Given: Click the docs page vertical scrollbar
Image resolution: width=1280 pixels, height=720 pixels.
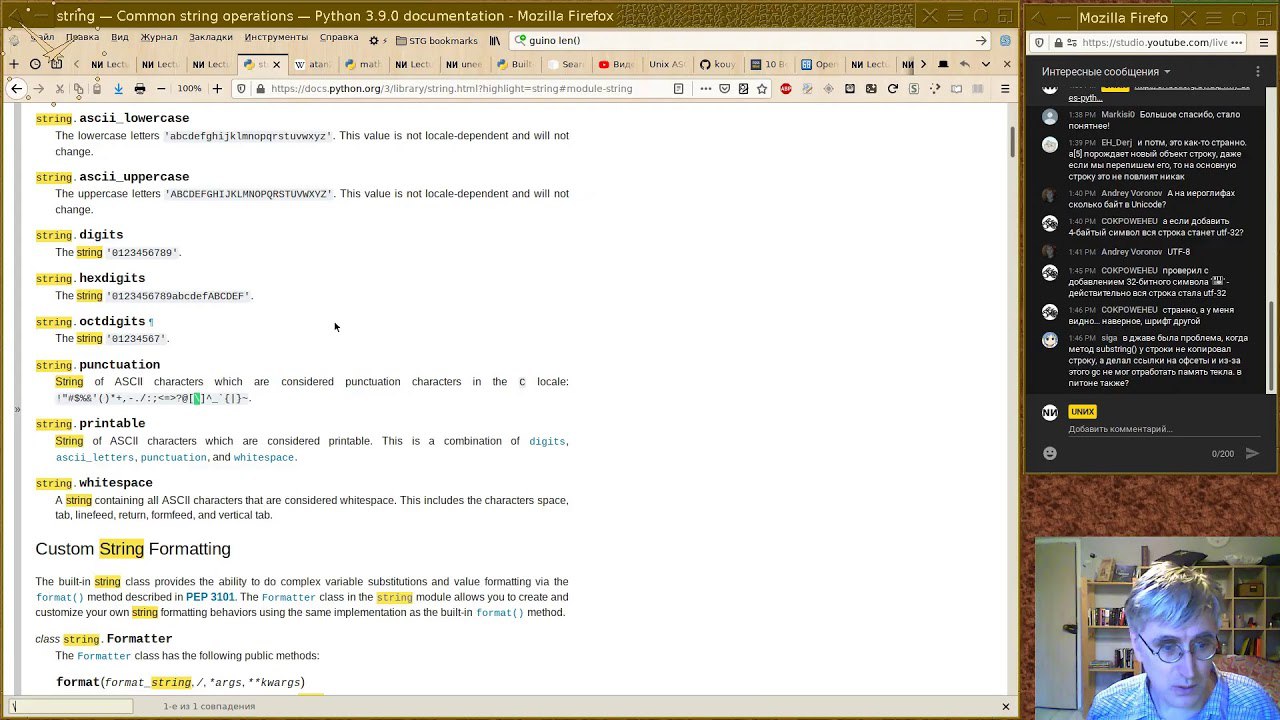Looking at the screenshot, I should click(1013, 140).
